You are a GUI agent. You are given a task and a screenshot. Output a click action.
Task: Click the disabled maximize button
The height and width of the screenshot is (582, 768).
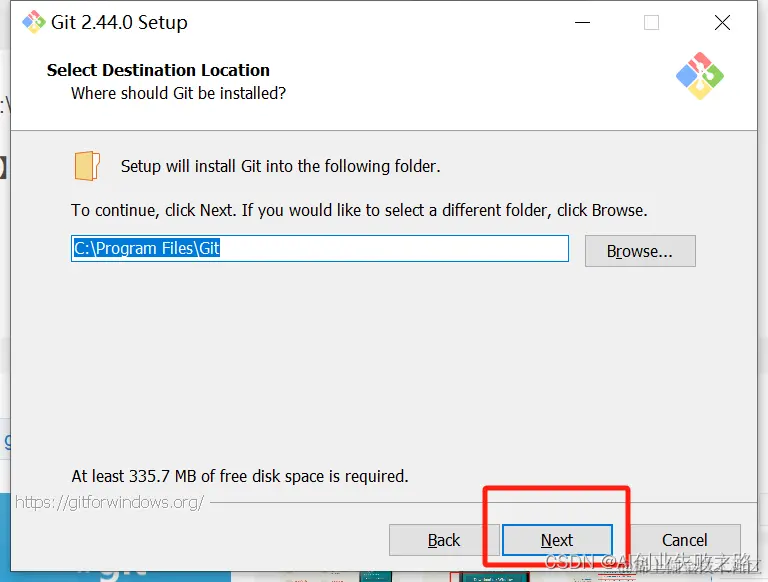pyautogui.click(x=651, y=23)
